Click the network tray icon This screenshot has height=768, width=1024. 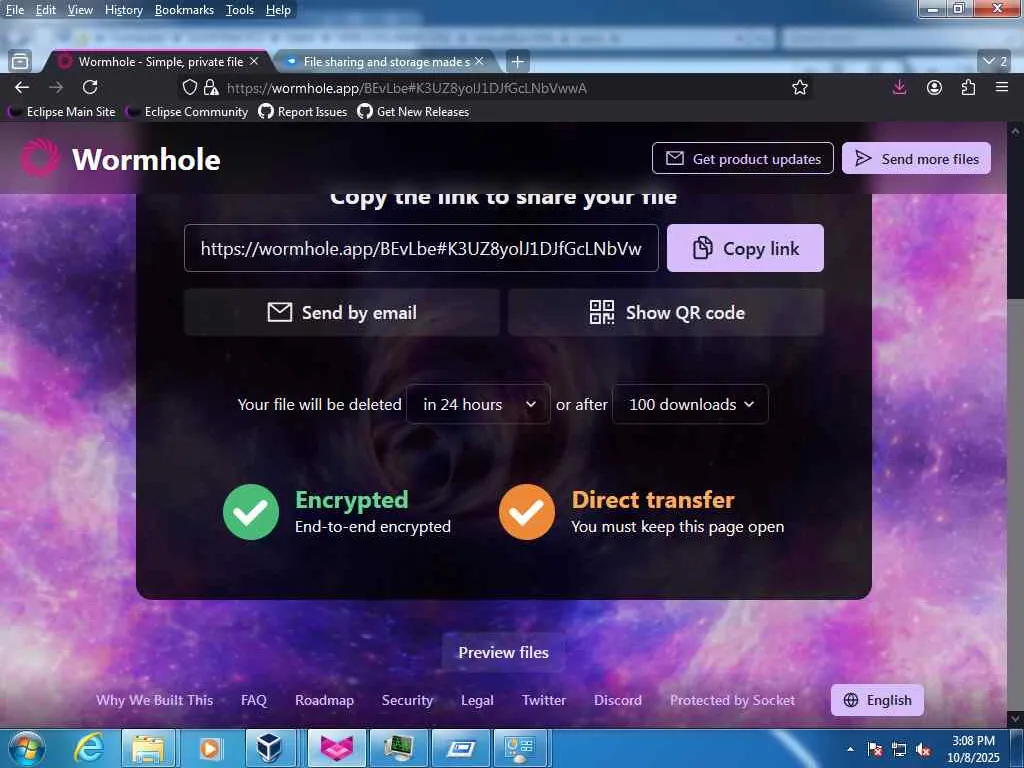coord(899,750)
